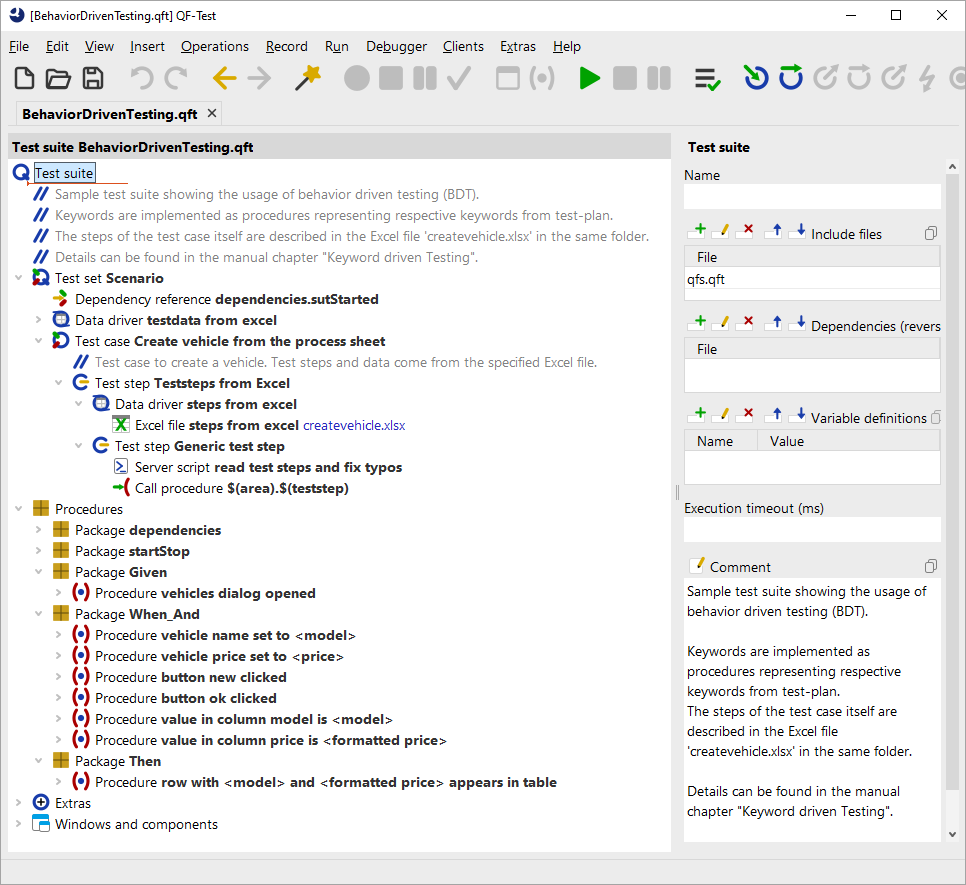Open the Debugger menu
Image resolution: width=966 pixels, height=885 pixels.
click(x=396, y=46)
